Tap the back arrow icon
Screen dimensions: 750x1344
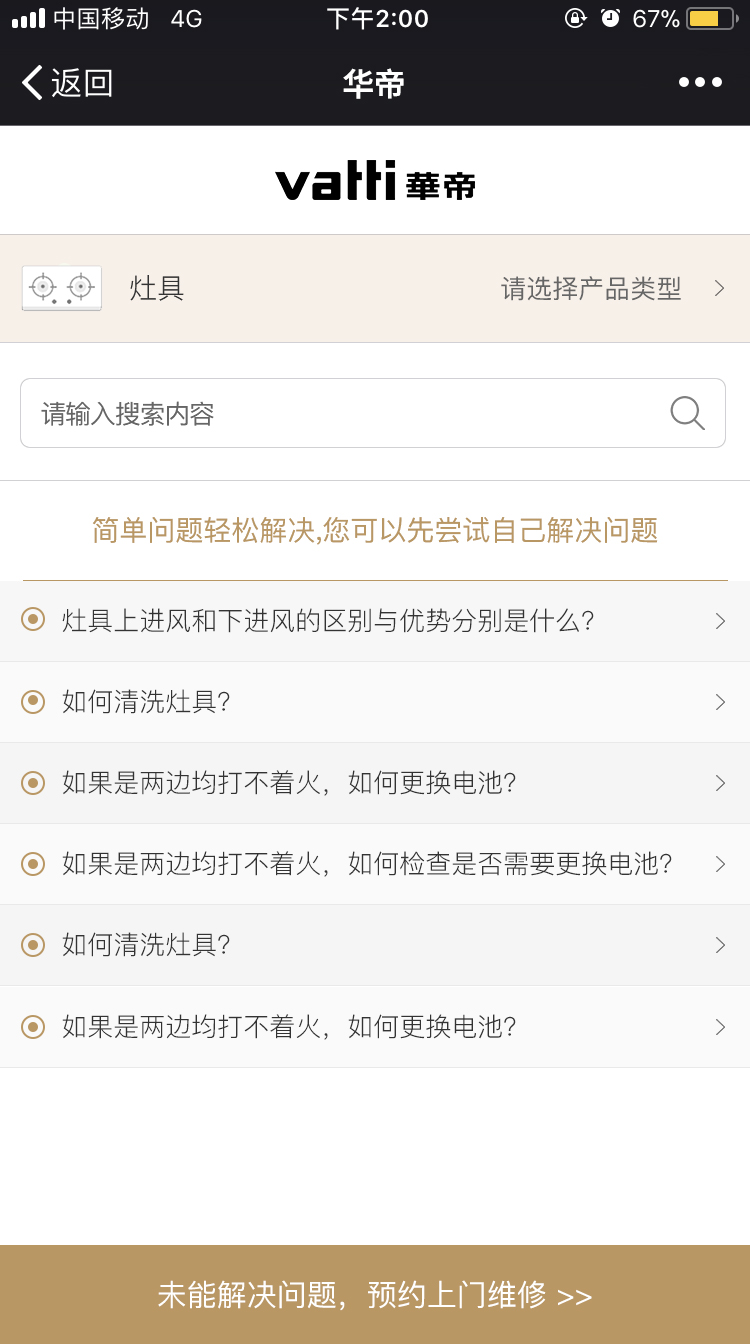pyautogui.click(x=32, y=83)
